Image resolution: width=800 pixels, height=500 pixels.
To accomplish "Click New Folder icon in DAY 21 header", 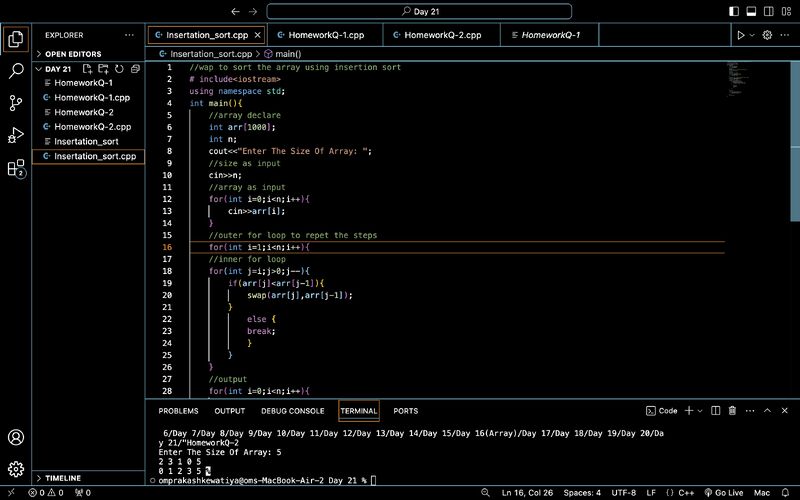I will point(103,69).
